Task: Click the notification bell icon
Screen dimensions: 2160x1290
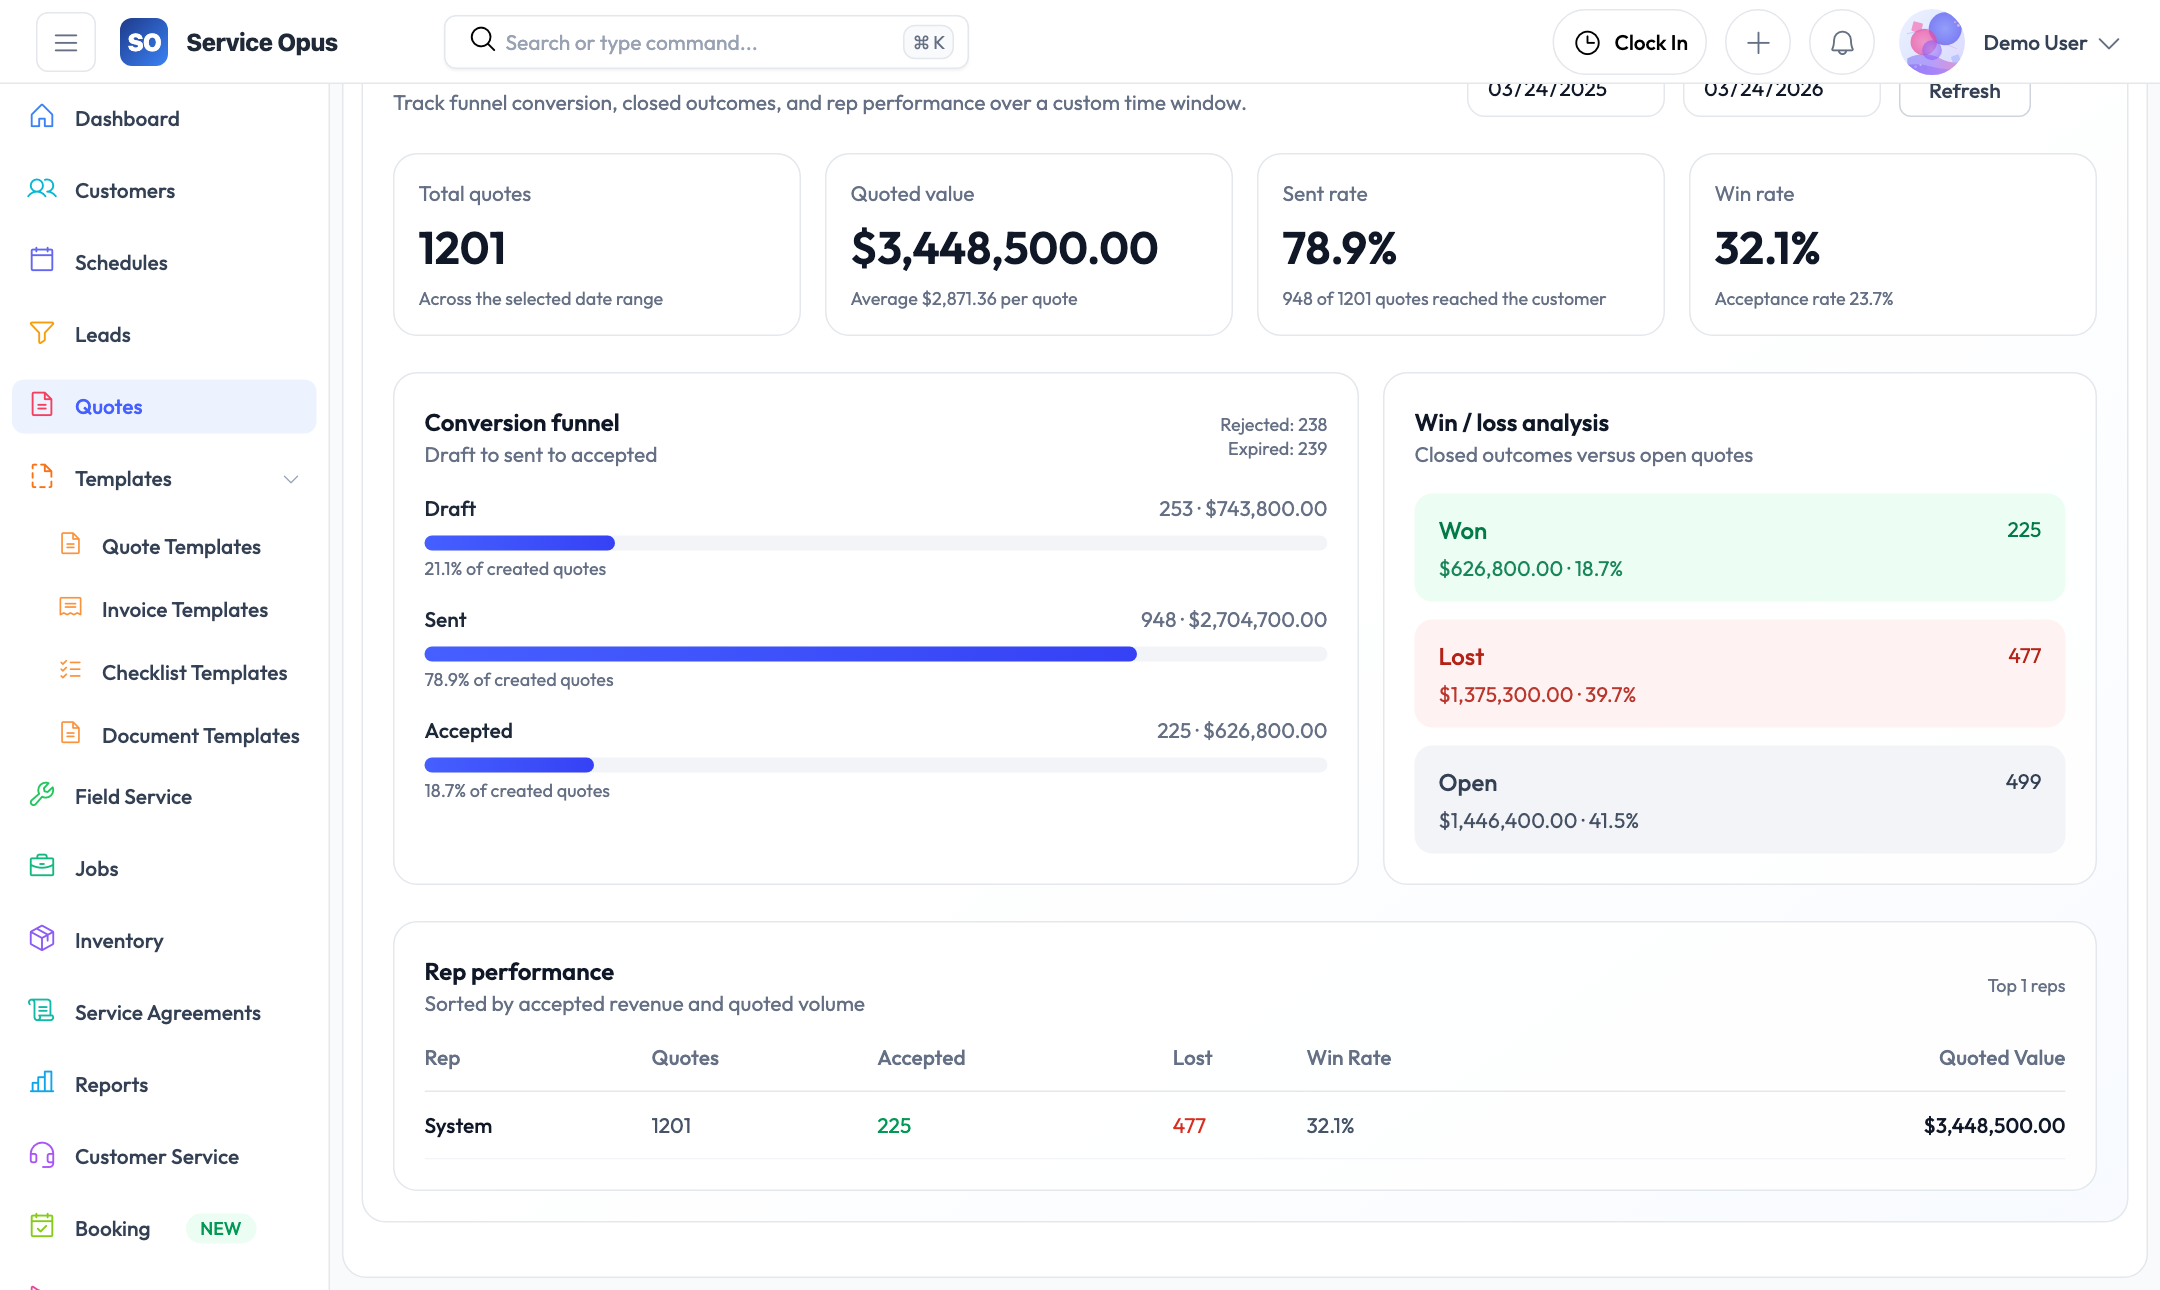Action: tap(1842, 43)
